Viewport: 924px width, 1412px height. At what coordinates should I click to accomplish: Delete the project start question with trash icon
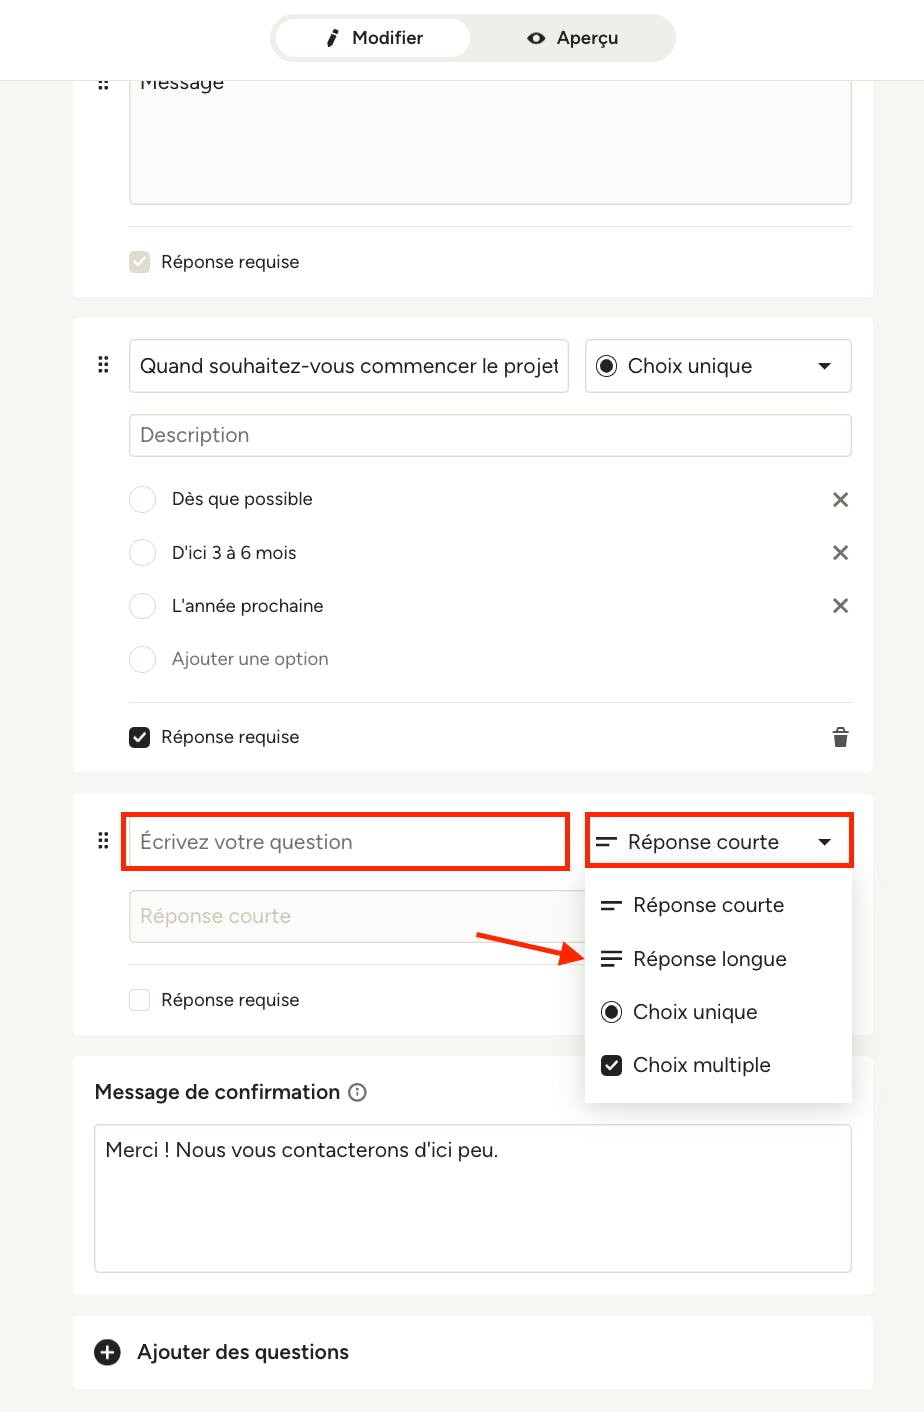[x=840, y=737]
